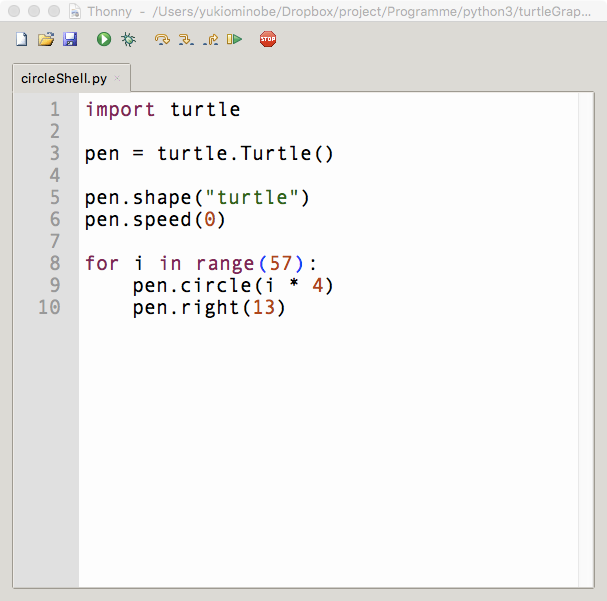Click the Open file folder icon
Screen dimensions: 607x601
[x=46, y=40]
